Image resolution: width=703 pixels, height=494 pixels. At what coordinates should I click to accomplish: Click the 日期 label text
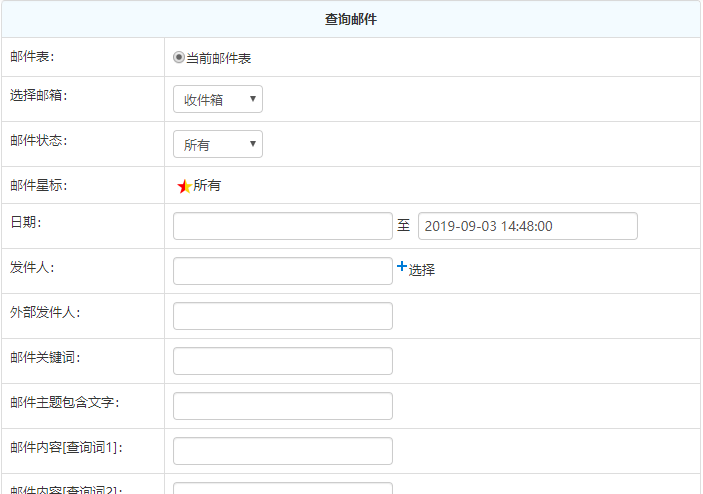25,222
